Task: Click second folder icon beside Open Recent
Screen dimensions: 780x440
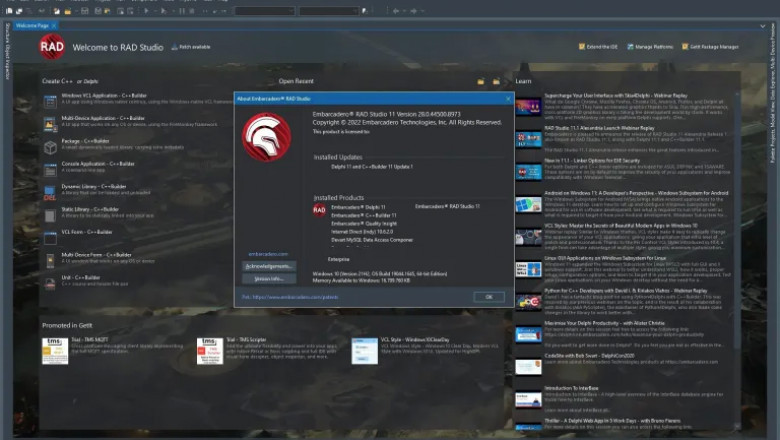Action: (496, 81)
